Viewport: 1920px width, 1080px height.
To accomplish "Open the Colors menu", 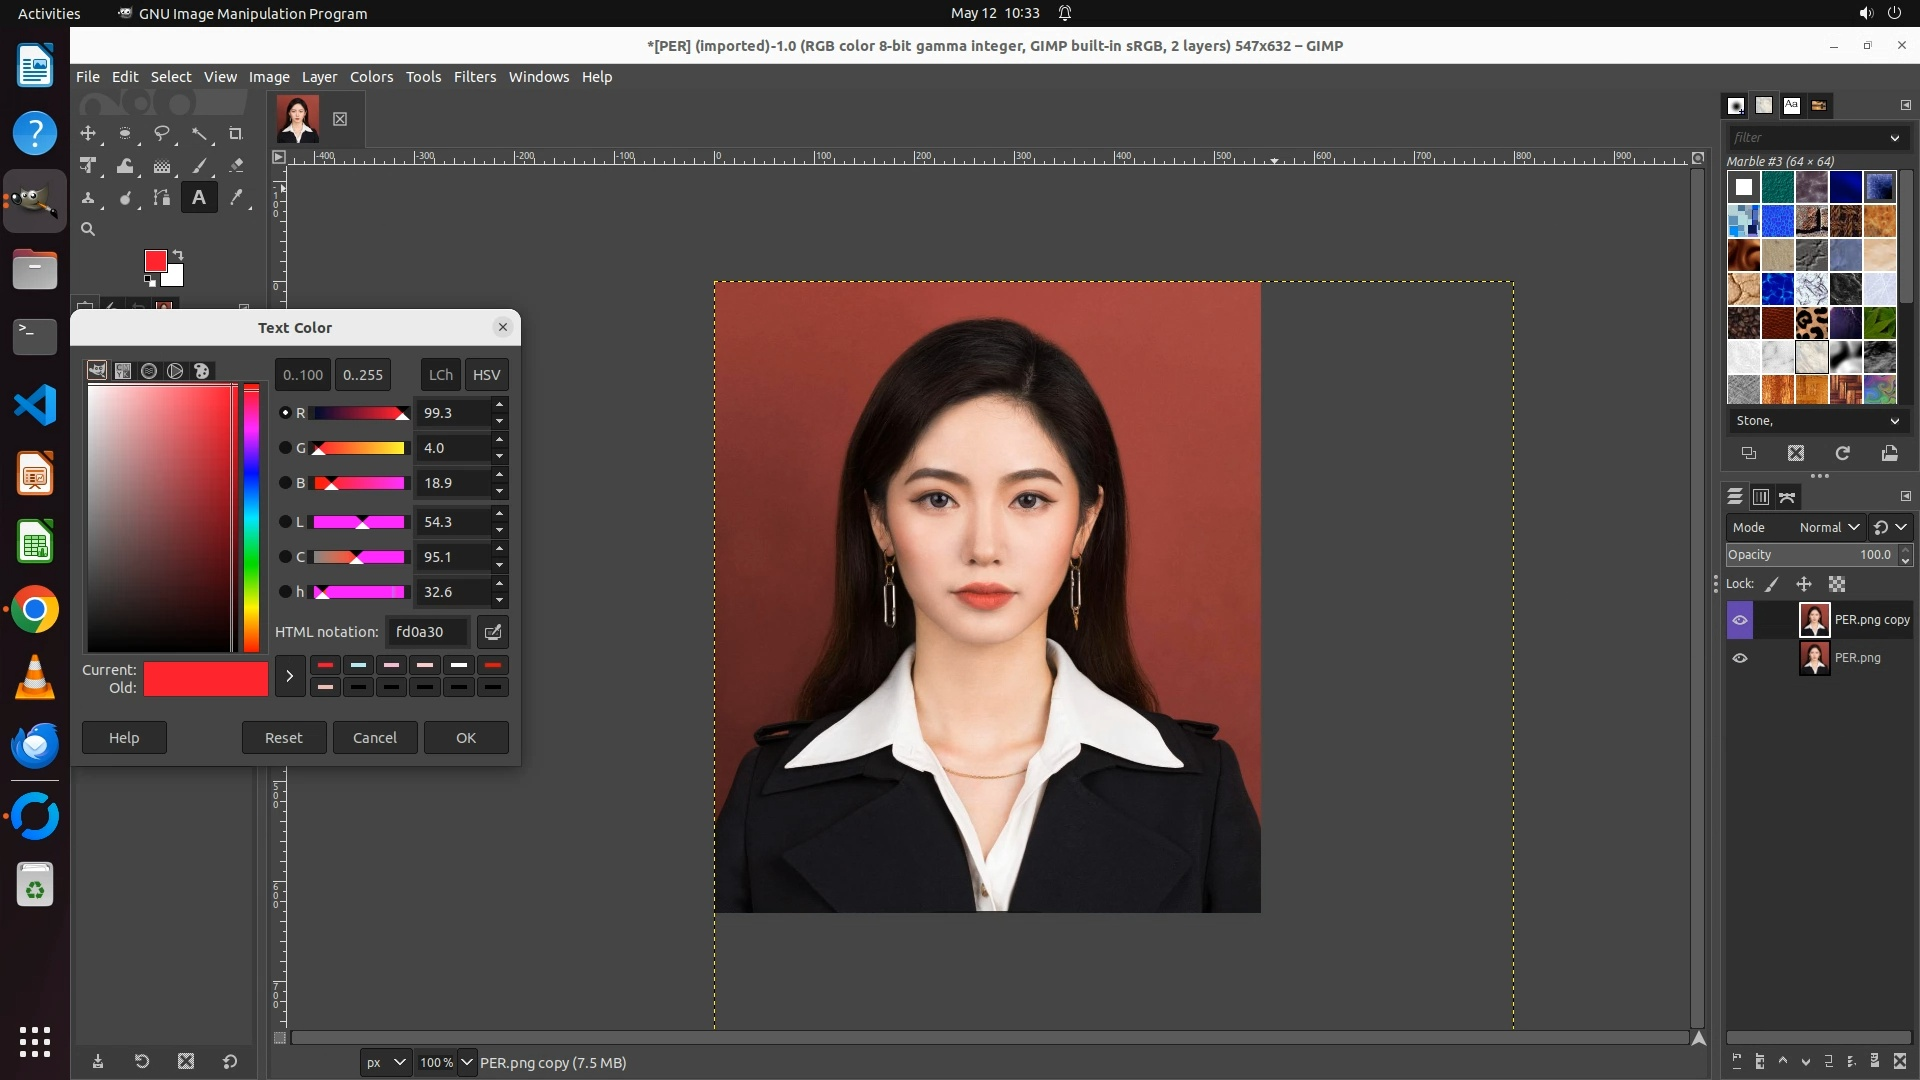I will click(371, 77).
